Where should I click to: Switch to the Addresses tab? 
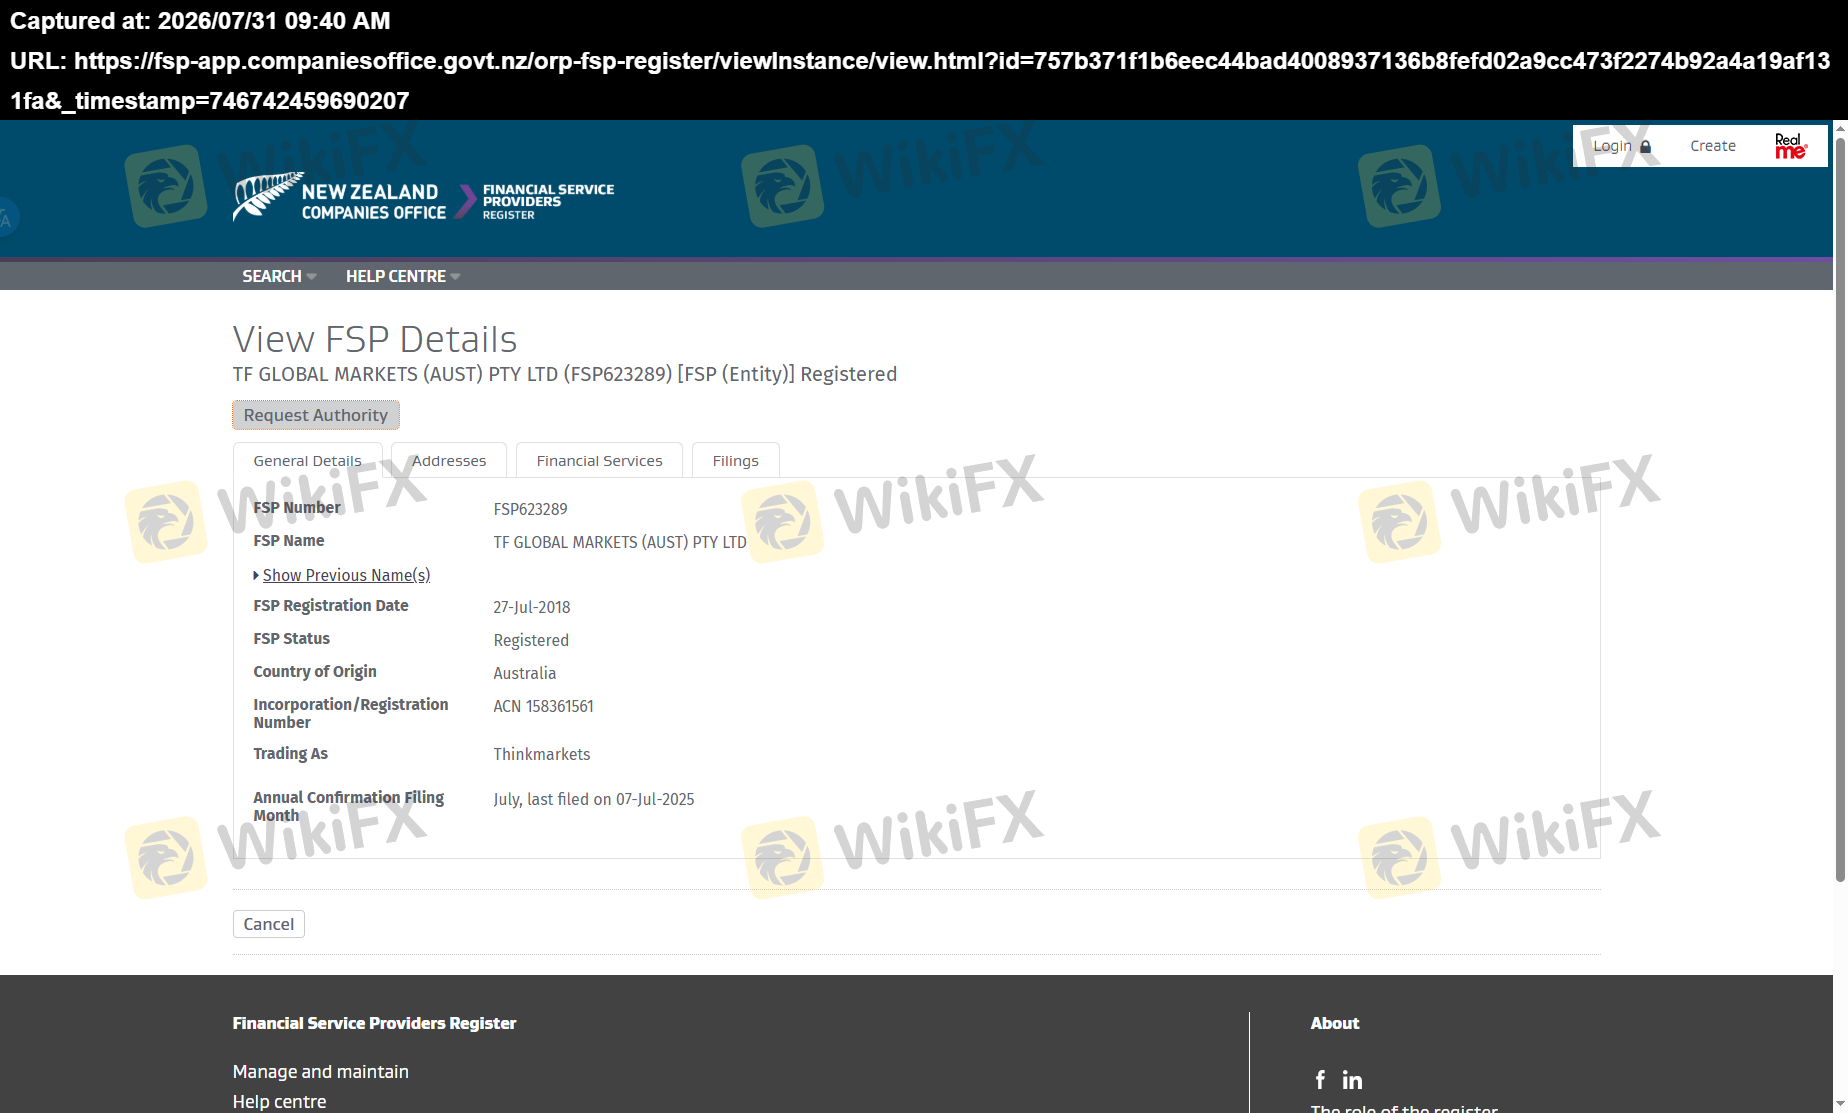pyautogui.click(x=449, y=460)
